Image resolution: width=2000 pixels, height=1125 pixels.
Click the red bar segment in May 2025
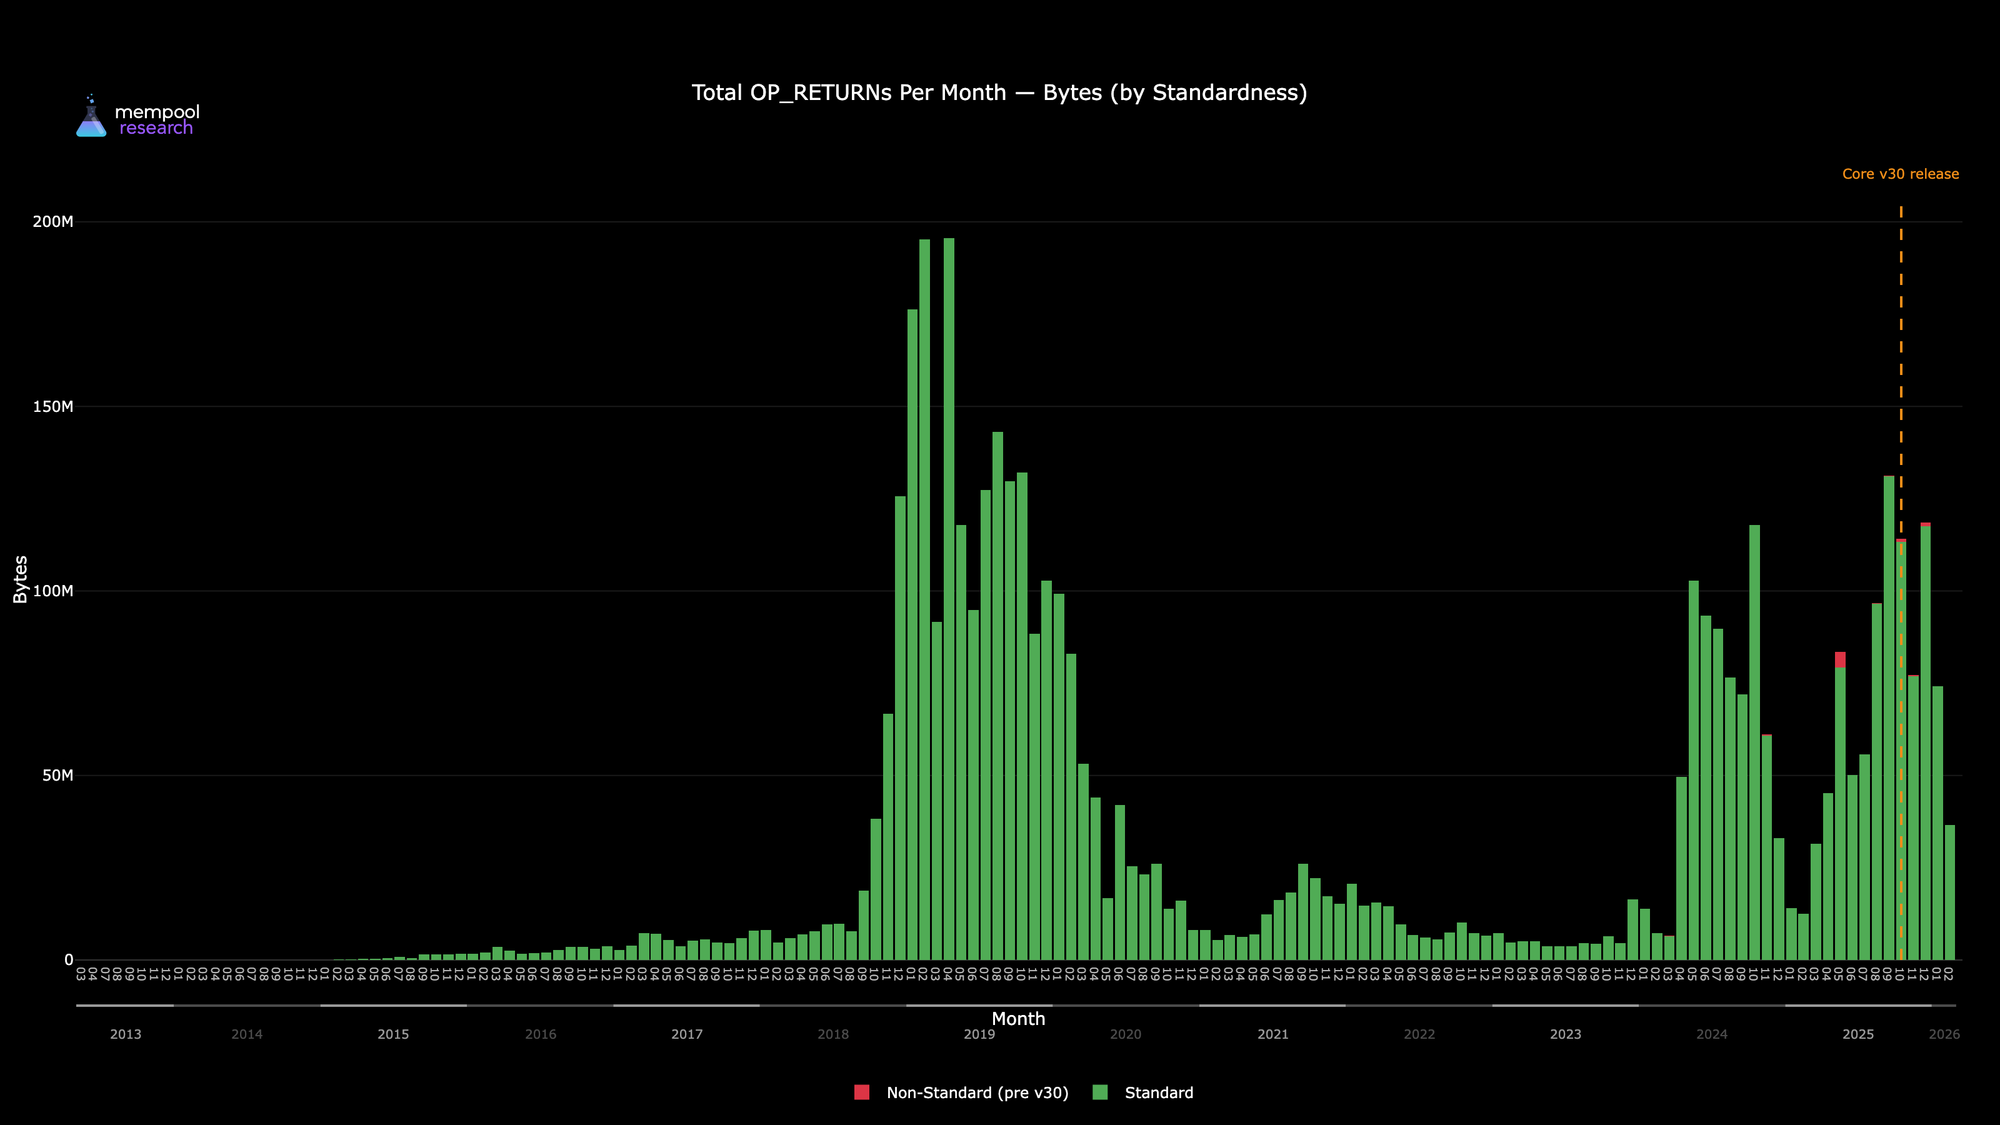pyautogui.click(x=1840, y=659)
